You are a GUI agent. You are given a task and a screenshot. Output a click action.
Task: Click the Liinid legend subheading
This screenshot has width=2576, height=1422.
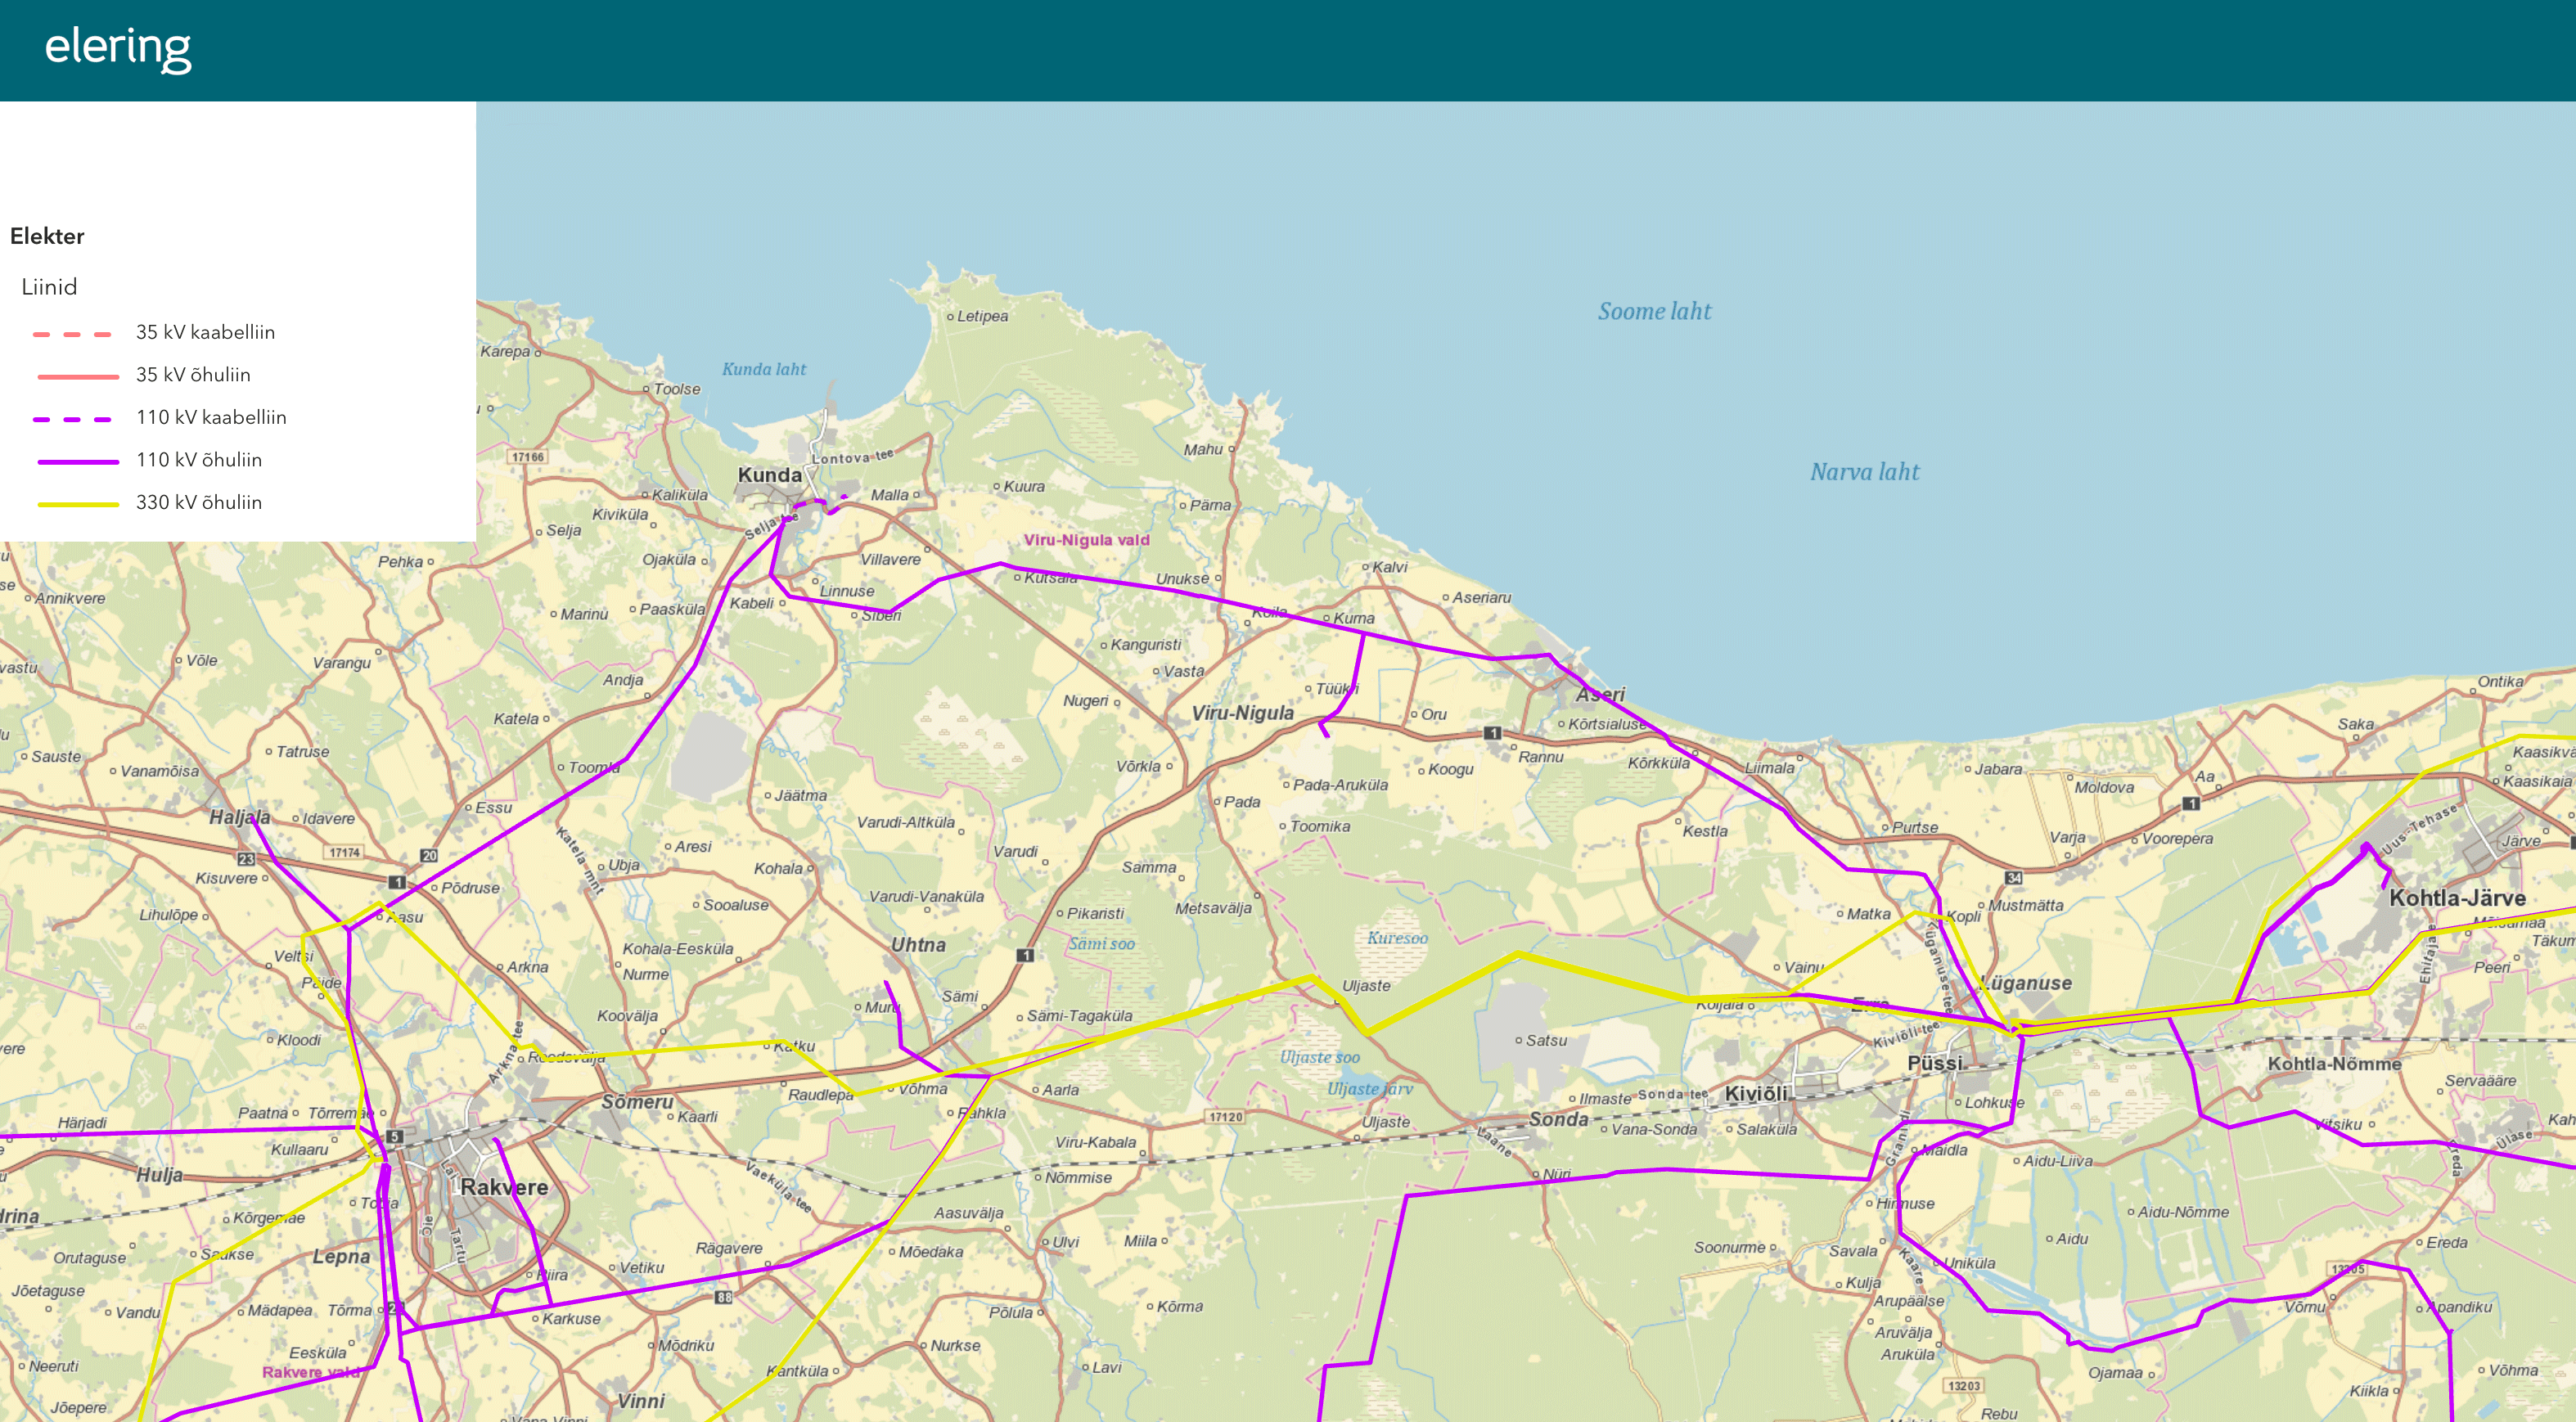coord(49,287)
